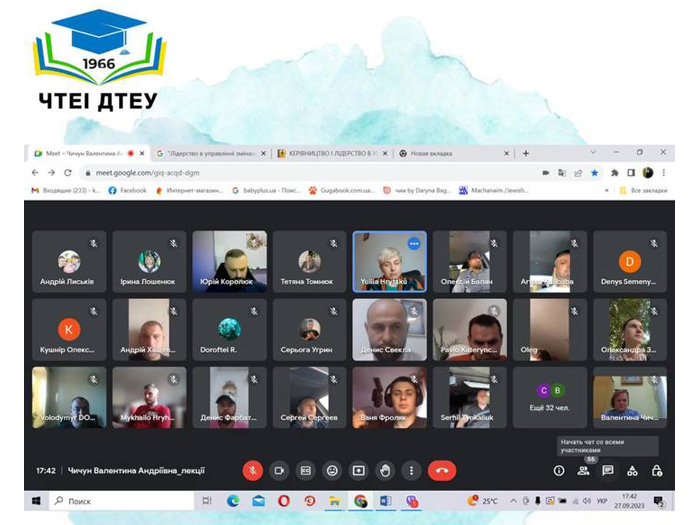Screen dimensions: 700x525
Task: Open host controls lock icon
Action: (657, 471)
